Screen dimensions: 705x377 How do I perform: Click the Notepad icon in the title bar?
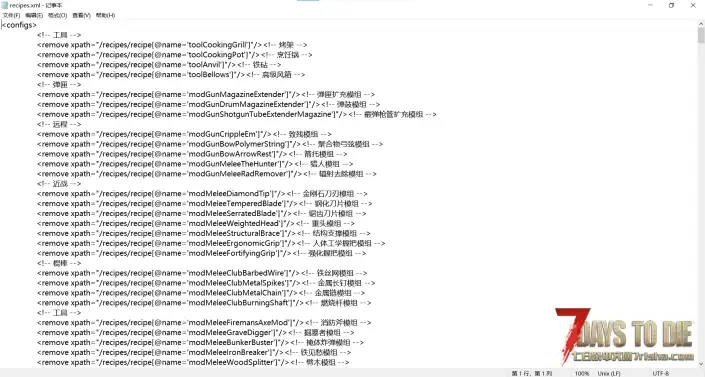[x=5, y=5]
